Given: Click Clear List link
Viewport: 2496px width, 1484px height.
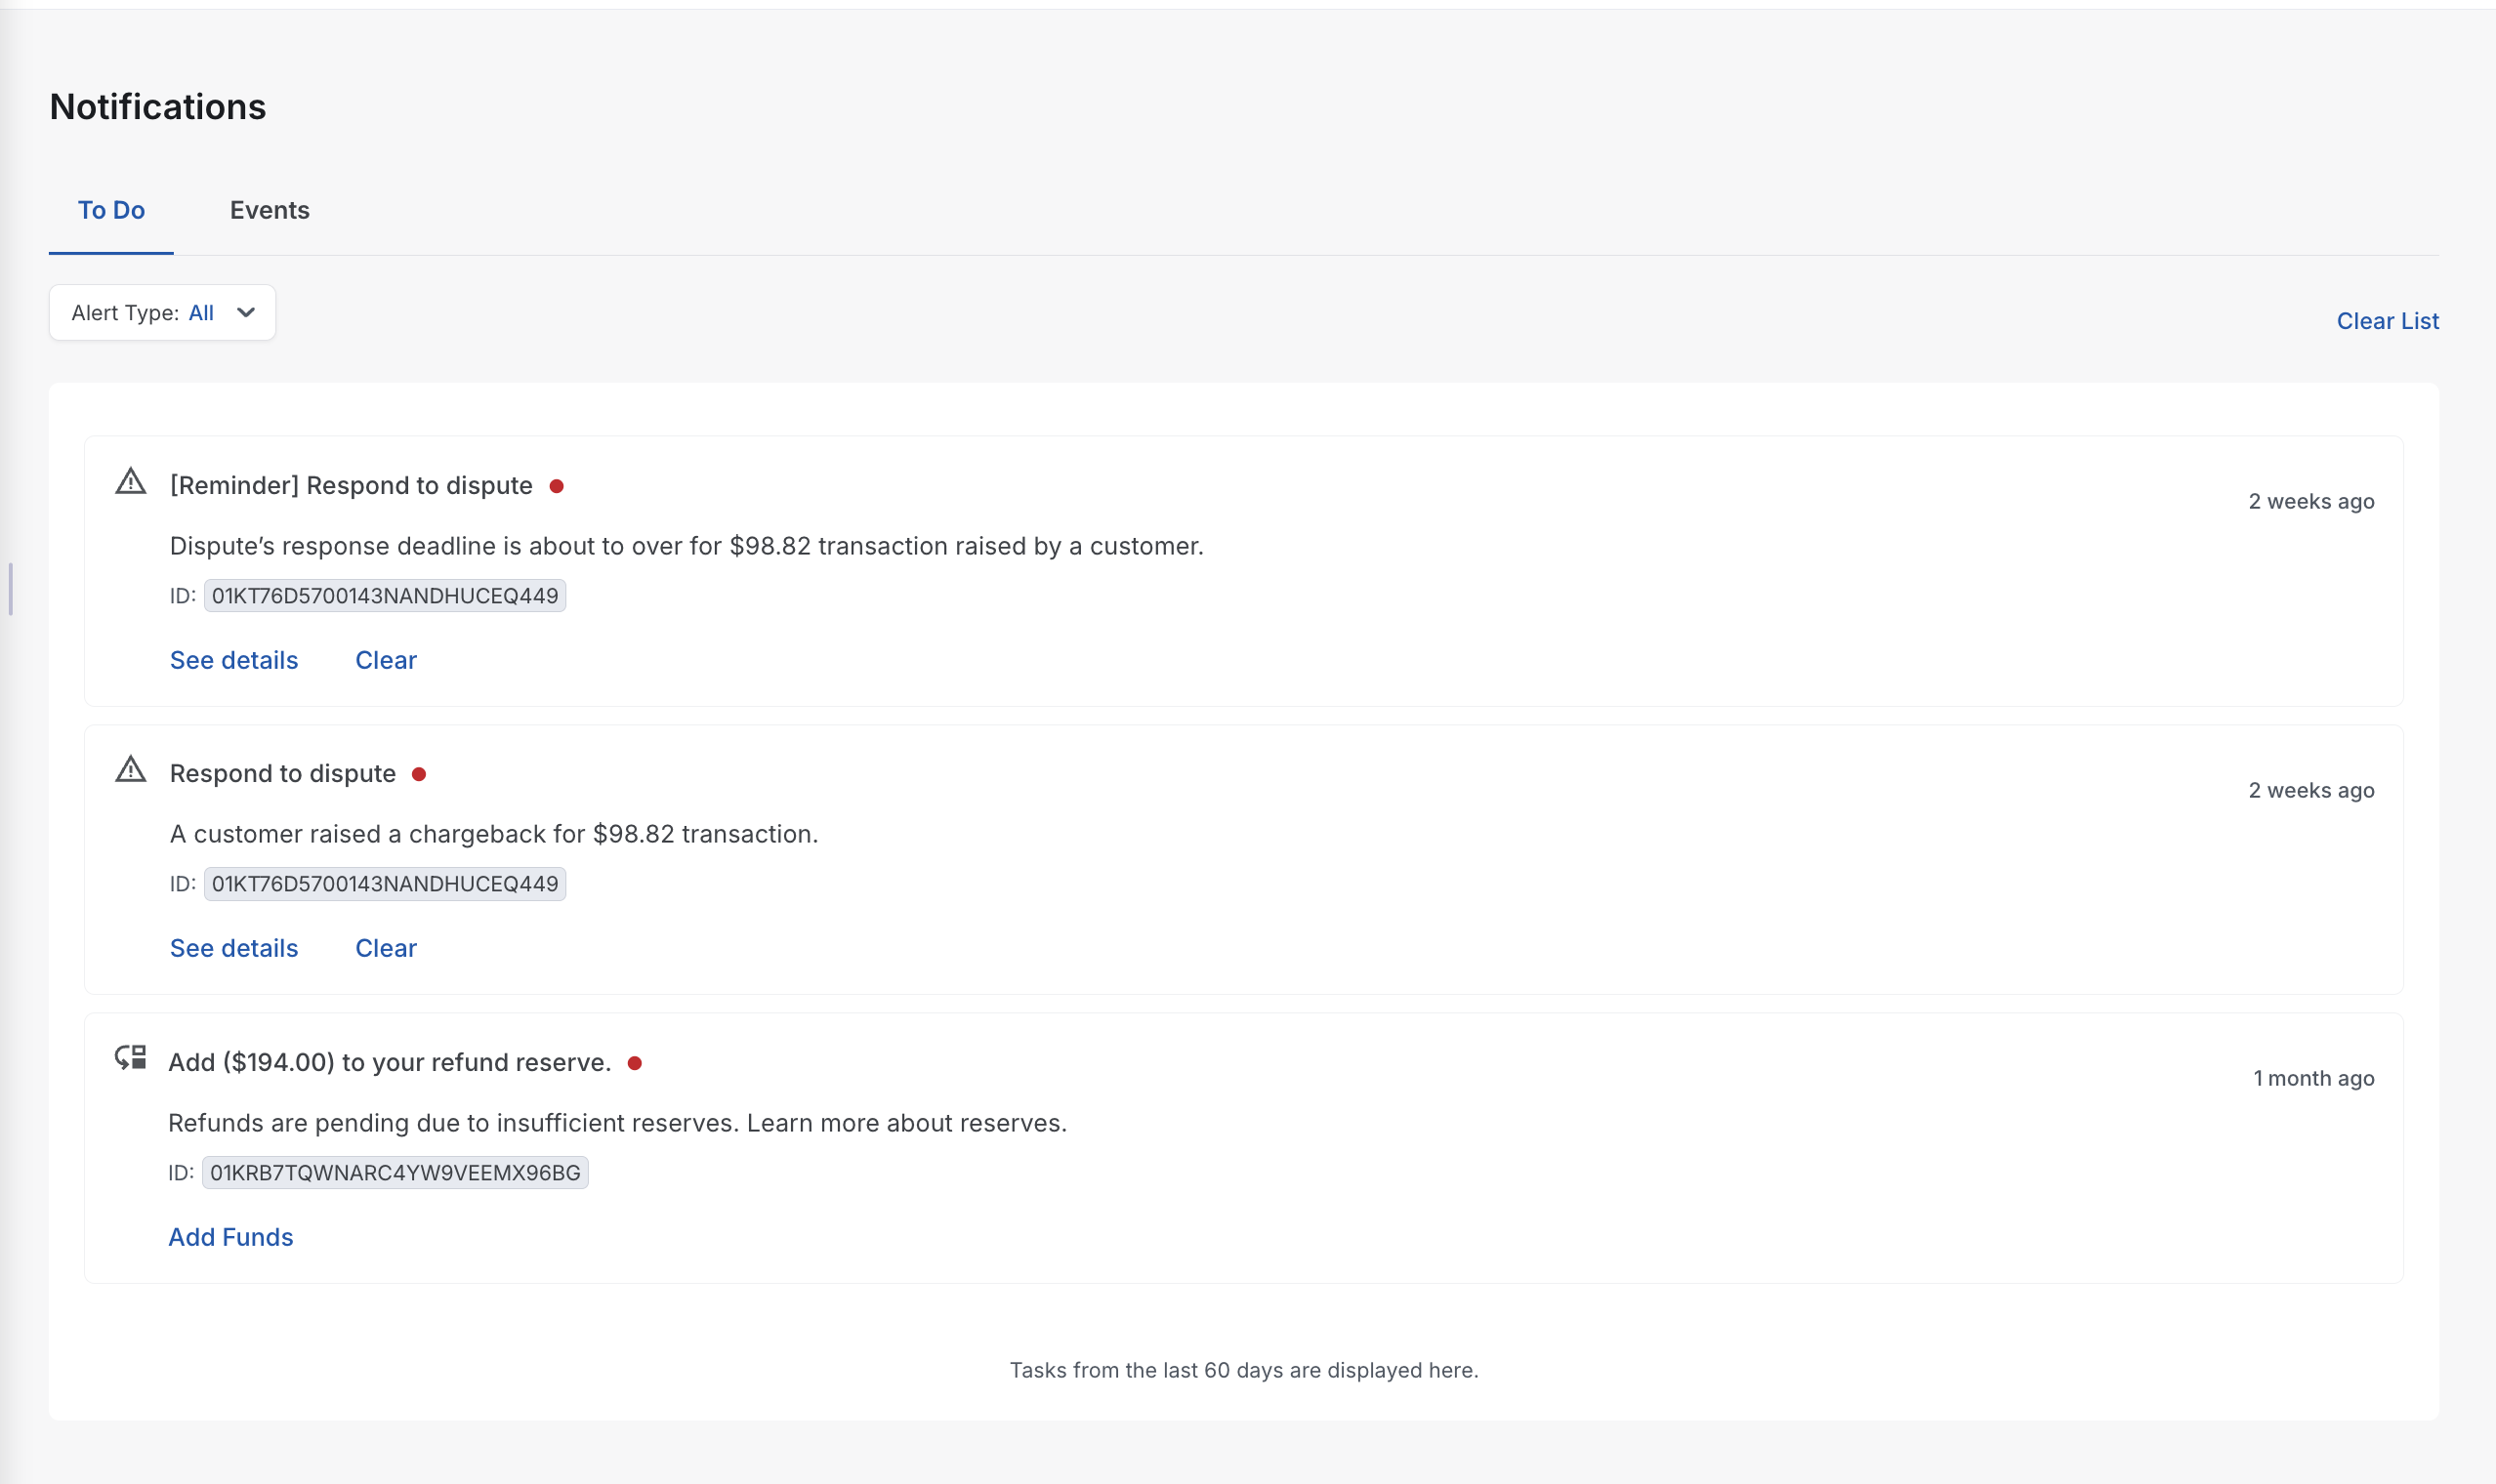Looking at the screenshot, I should pyautogui.click(x=2387, y=321).
